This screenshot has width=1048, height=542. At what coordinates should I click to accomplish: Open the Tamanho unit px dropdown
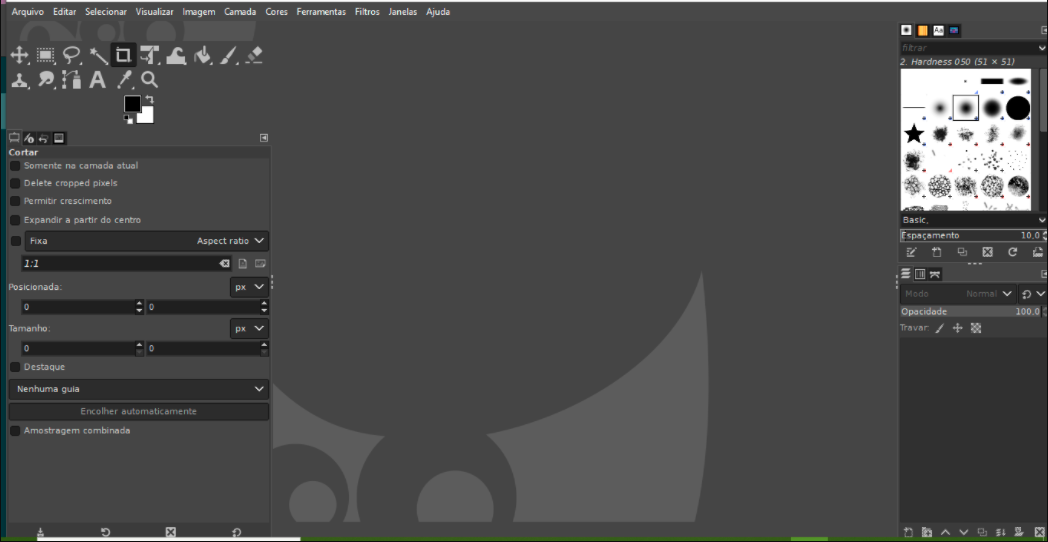[x=249, y=329]
